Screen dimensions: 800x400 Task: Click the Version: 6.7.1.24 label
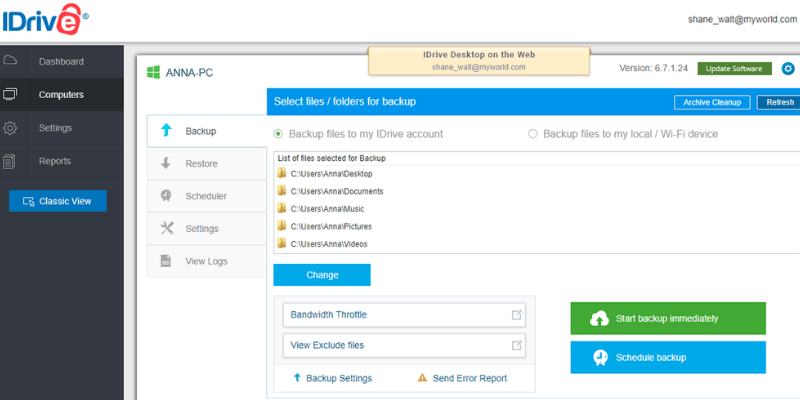(x=654, y=68)
